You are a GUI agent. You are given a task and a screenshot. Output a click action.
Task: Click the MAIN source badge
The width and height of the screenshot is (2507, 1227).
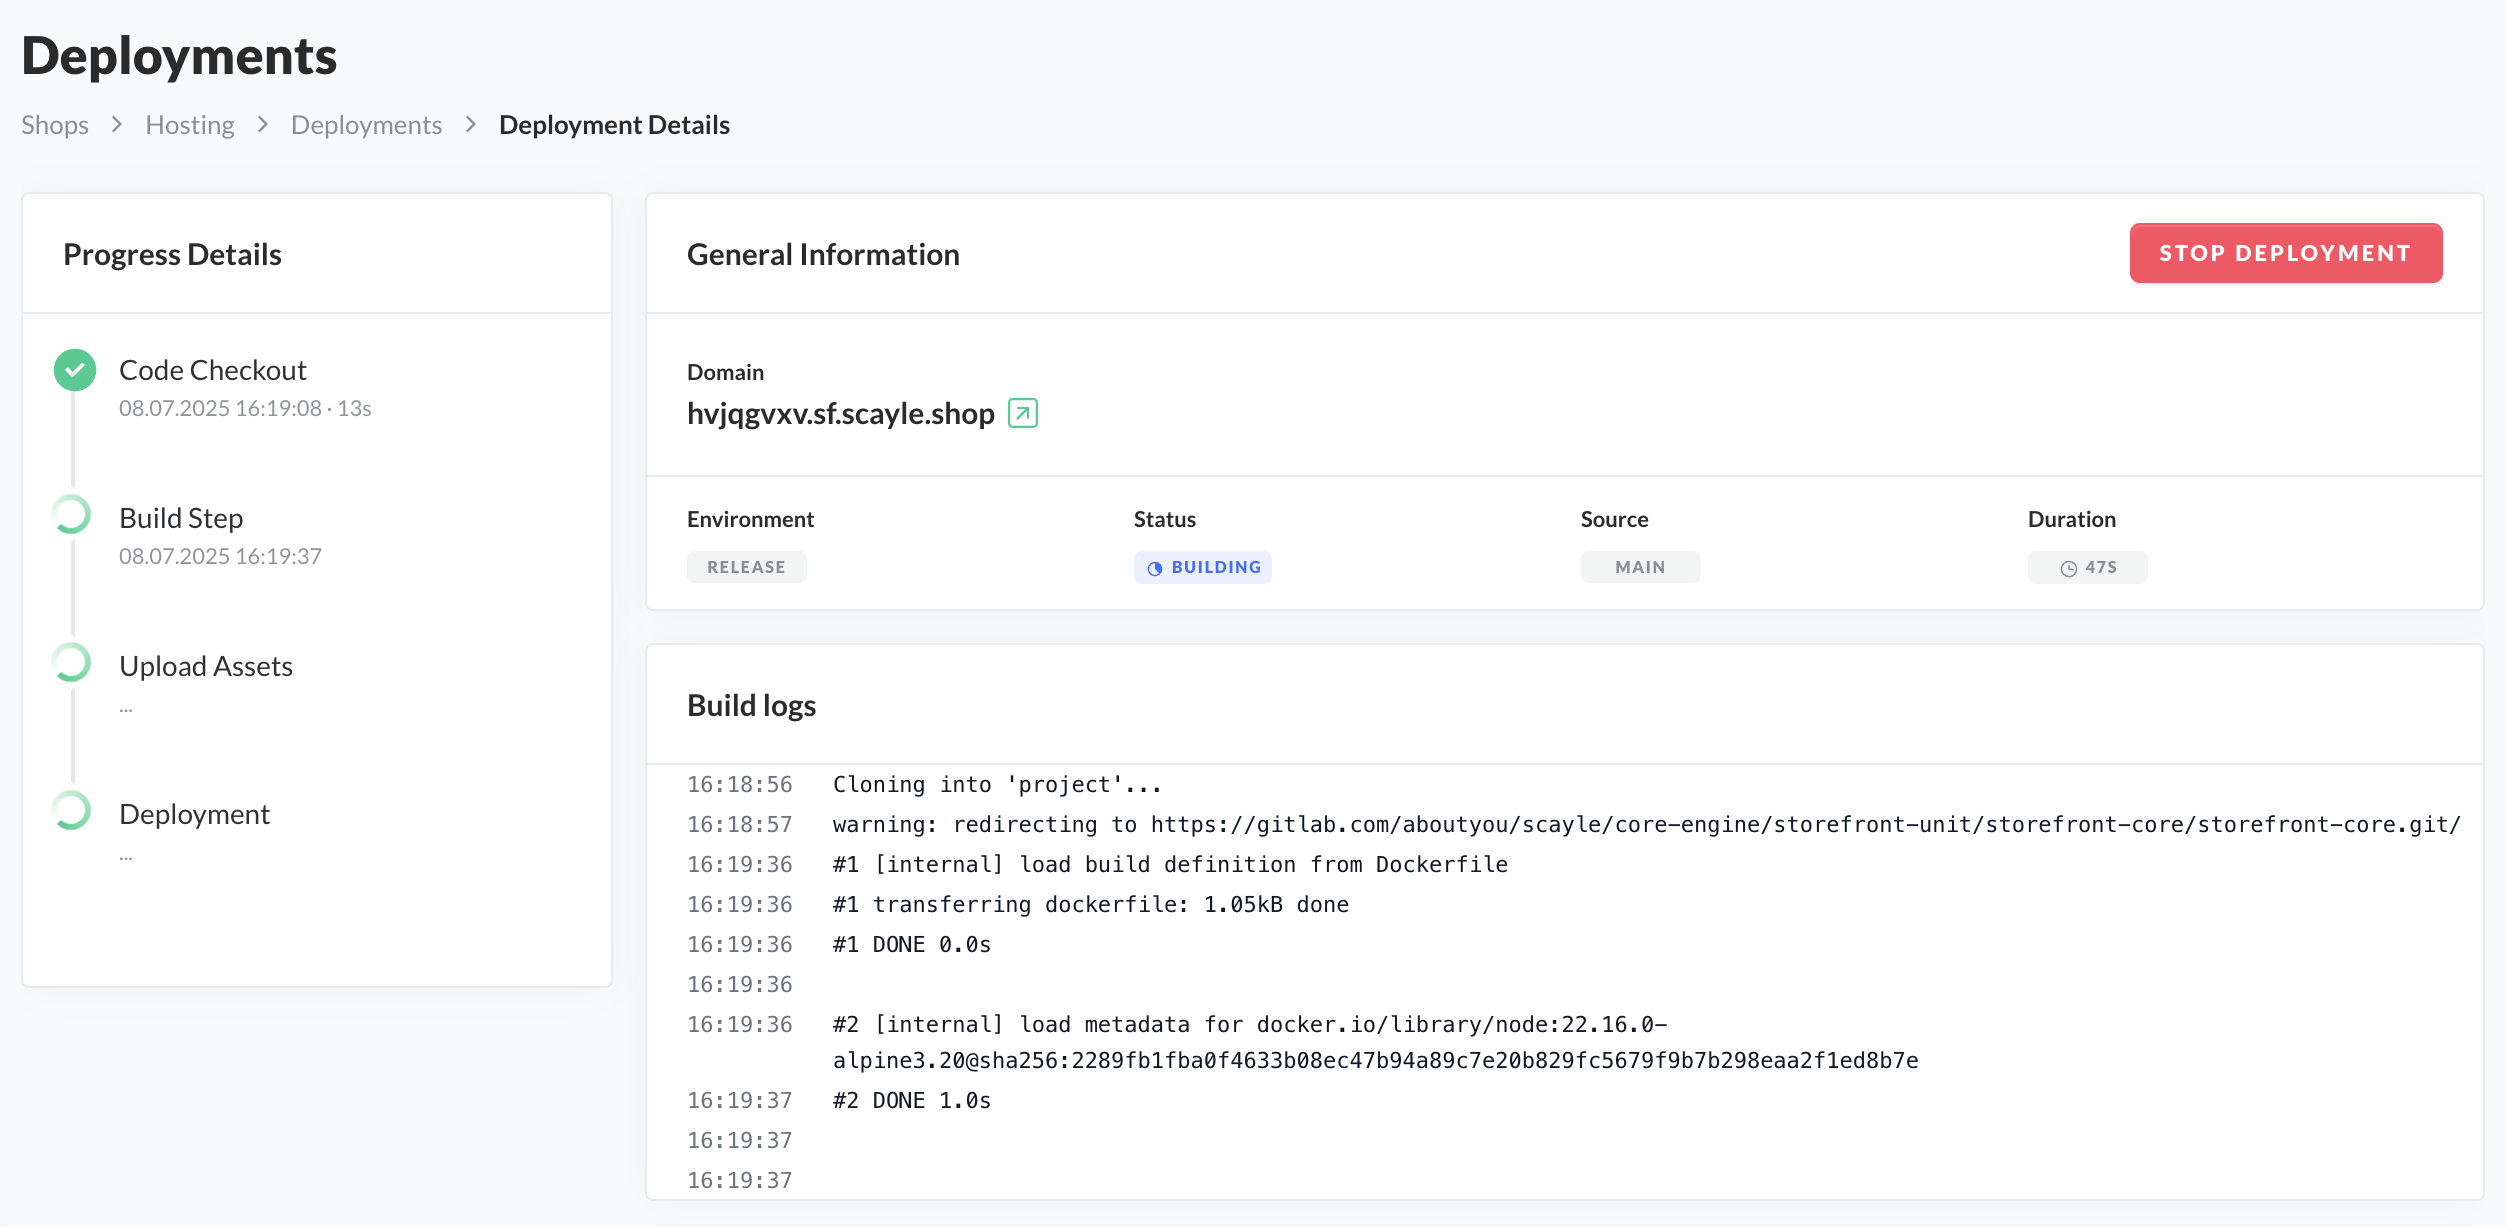coord(1640,567)
